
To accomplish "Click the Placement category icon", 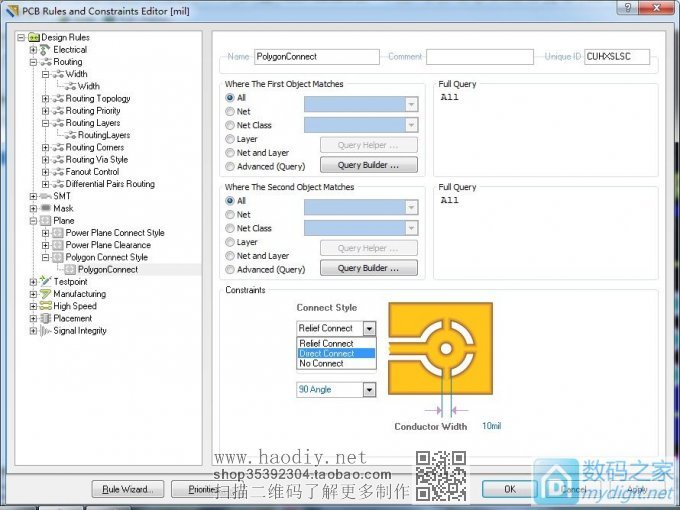I will (45, 318).
